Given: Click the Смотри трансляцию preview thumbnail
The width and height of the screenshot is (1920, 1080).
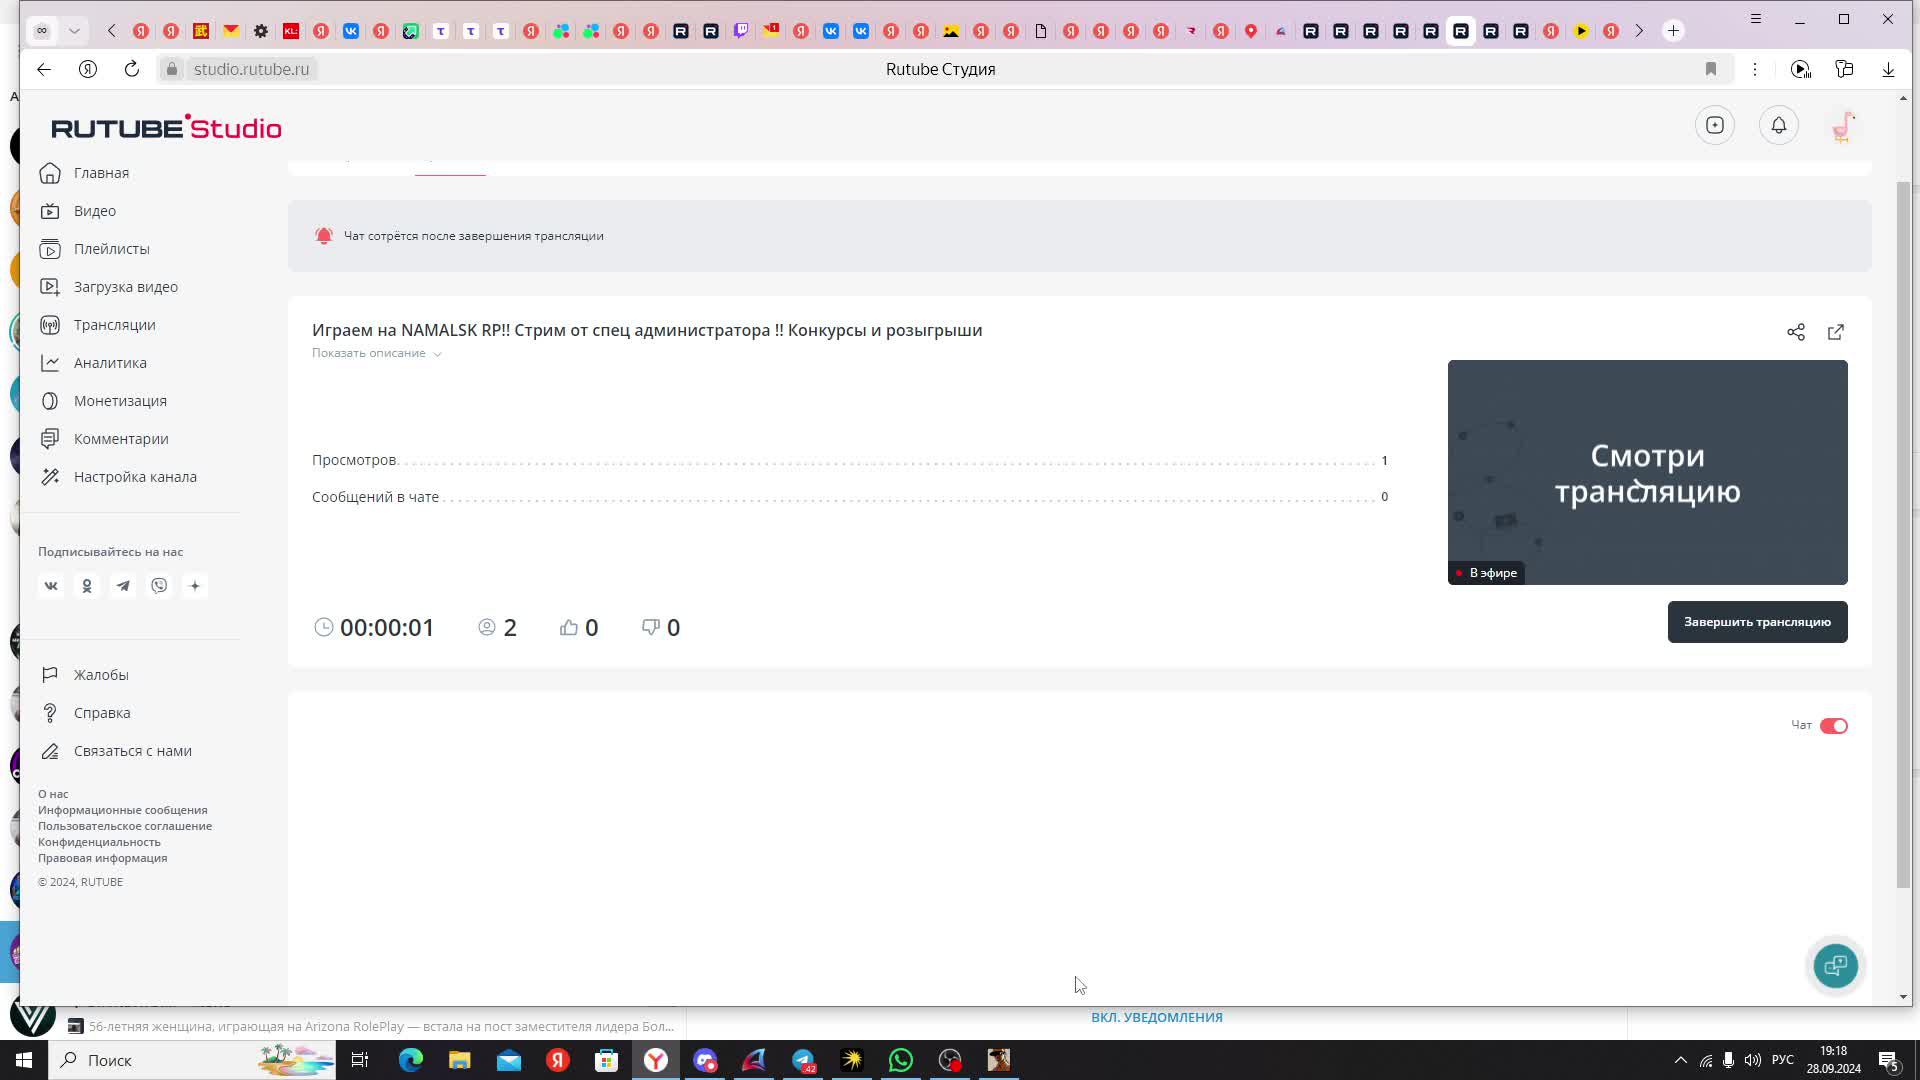Looking at the screenshot, I should [1647, 472].
